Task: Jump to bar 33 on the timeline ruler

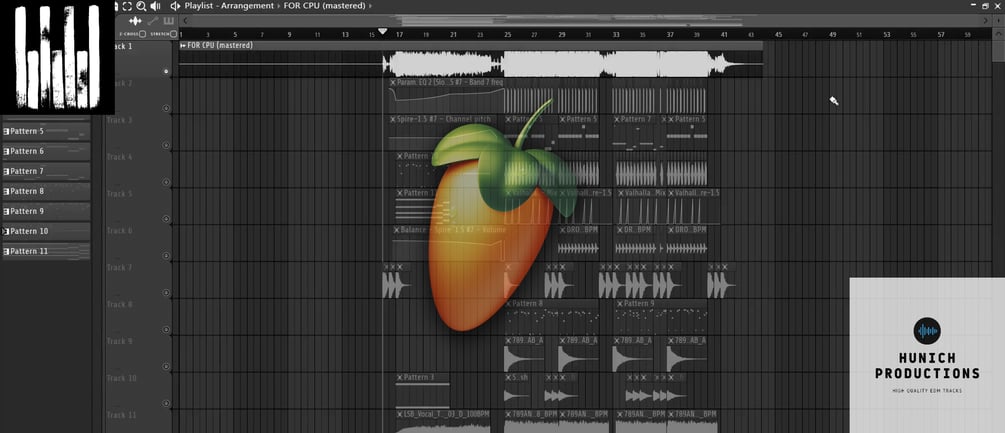Action: coord(615,35)
